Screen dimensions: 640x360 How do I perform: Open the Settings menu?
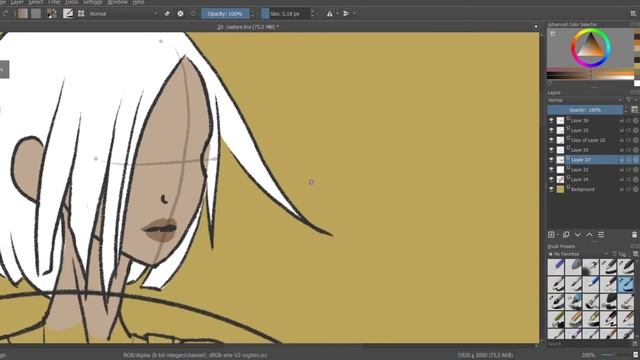click(x=93, y=2)
